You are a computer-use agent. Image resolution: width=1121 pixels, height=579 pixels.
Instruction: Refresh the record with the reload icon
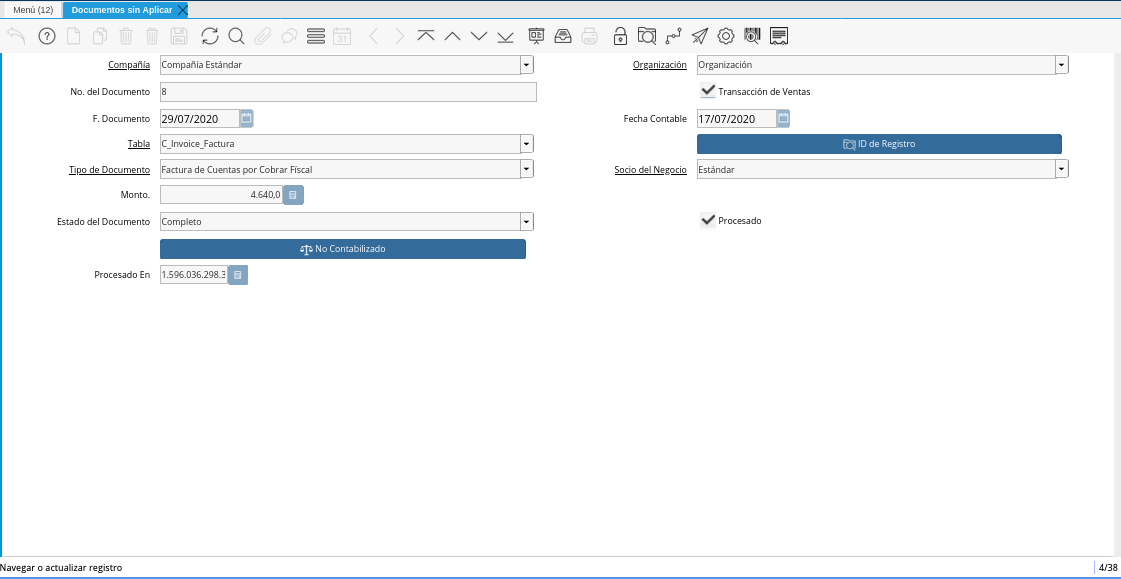[x=209, y=36]
